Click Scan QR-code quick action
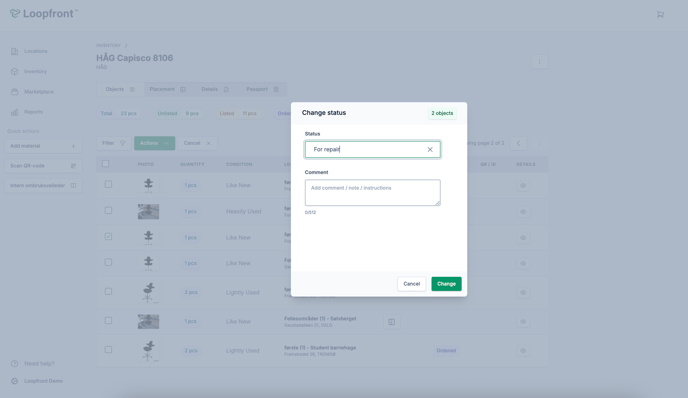The width and height of the screenshot is (688, 398). tap(43, 165)
